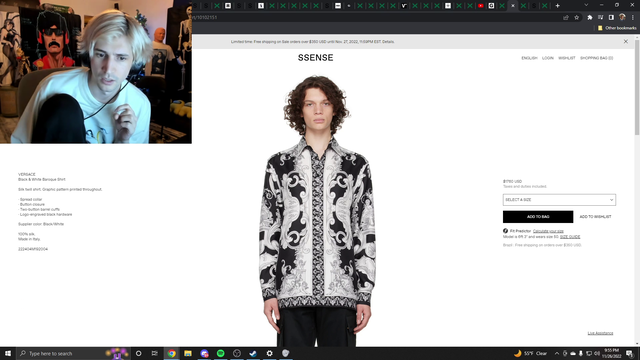Image resolution: width=640 pixels, height=360 pixels.
Task: Open the Size Guide link
Action: pyautogui.click(x=570, y=237)
